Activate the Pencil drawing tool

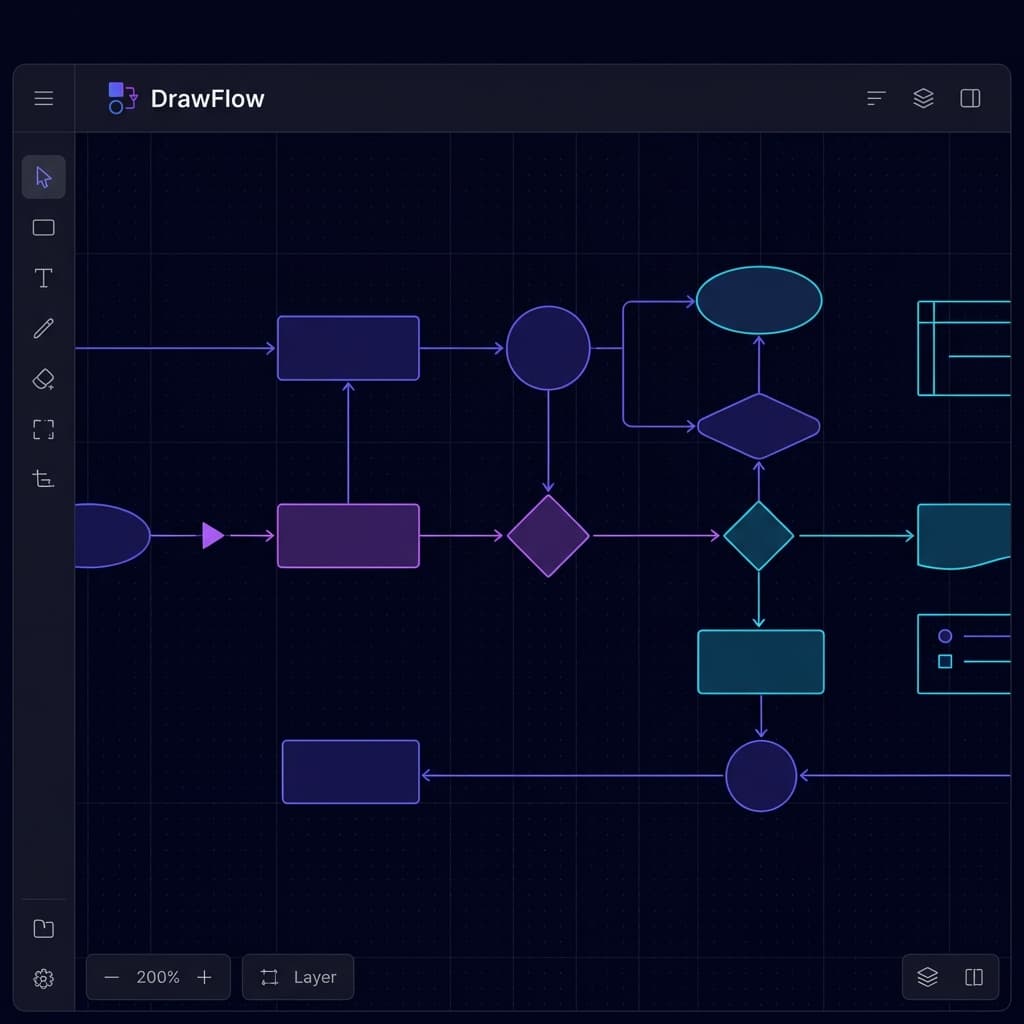[x=43, y=328]
